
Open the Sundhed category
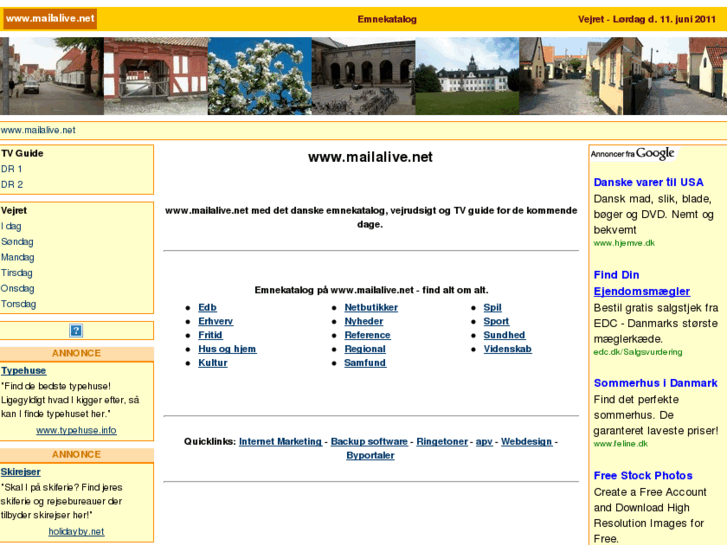tap(504, 335)
